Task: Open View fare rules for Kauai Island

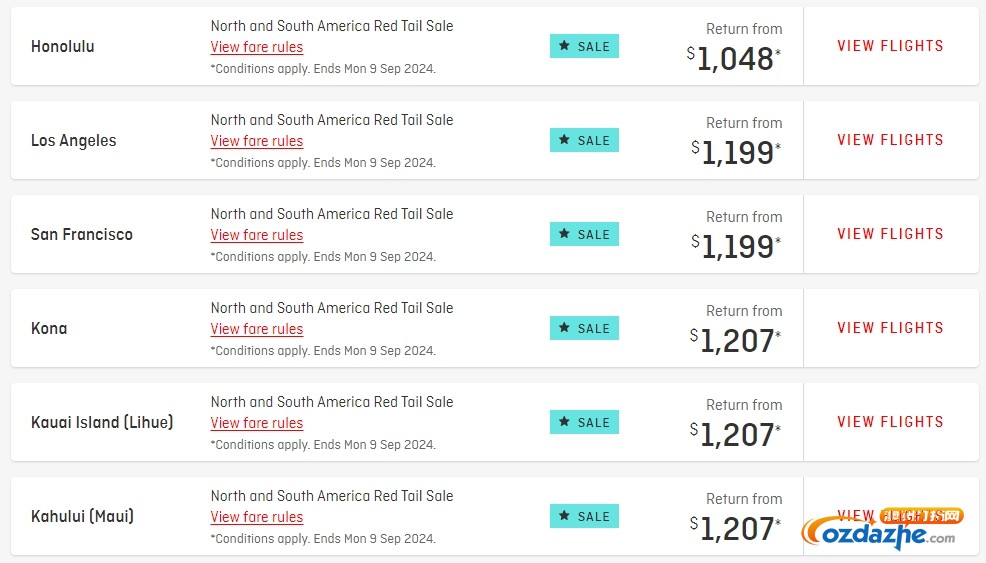Action: (257, 423)
